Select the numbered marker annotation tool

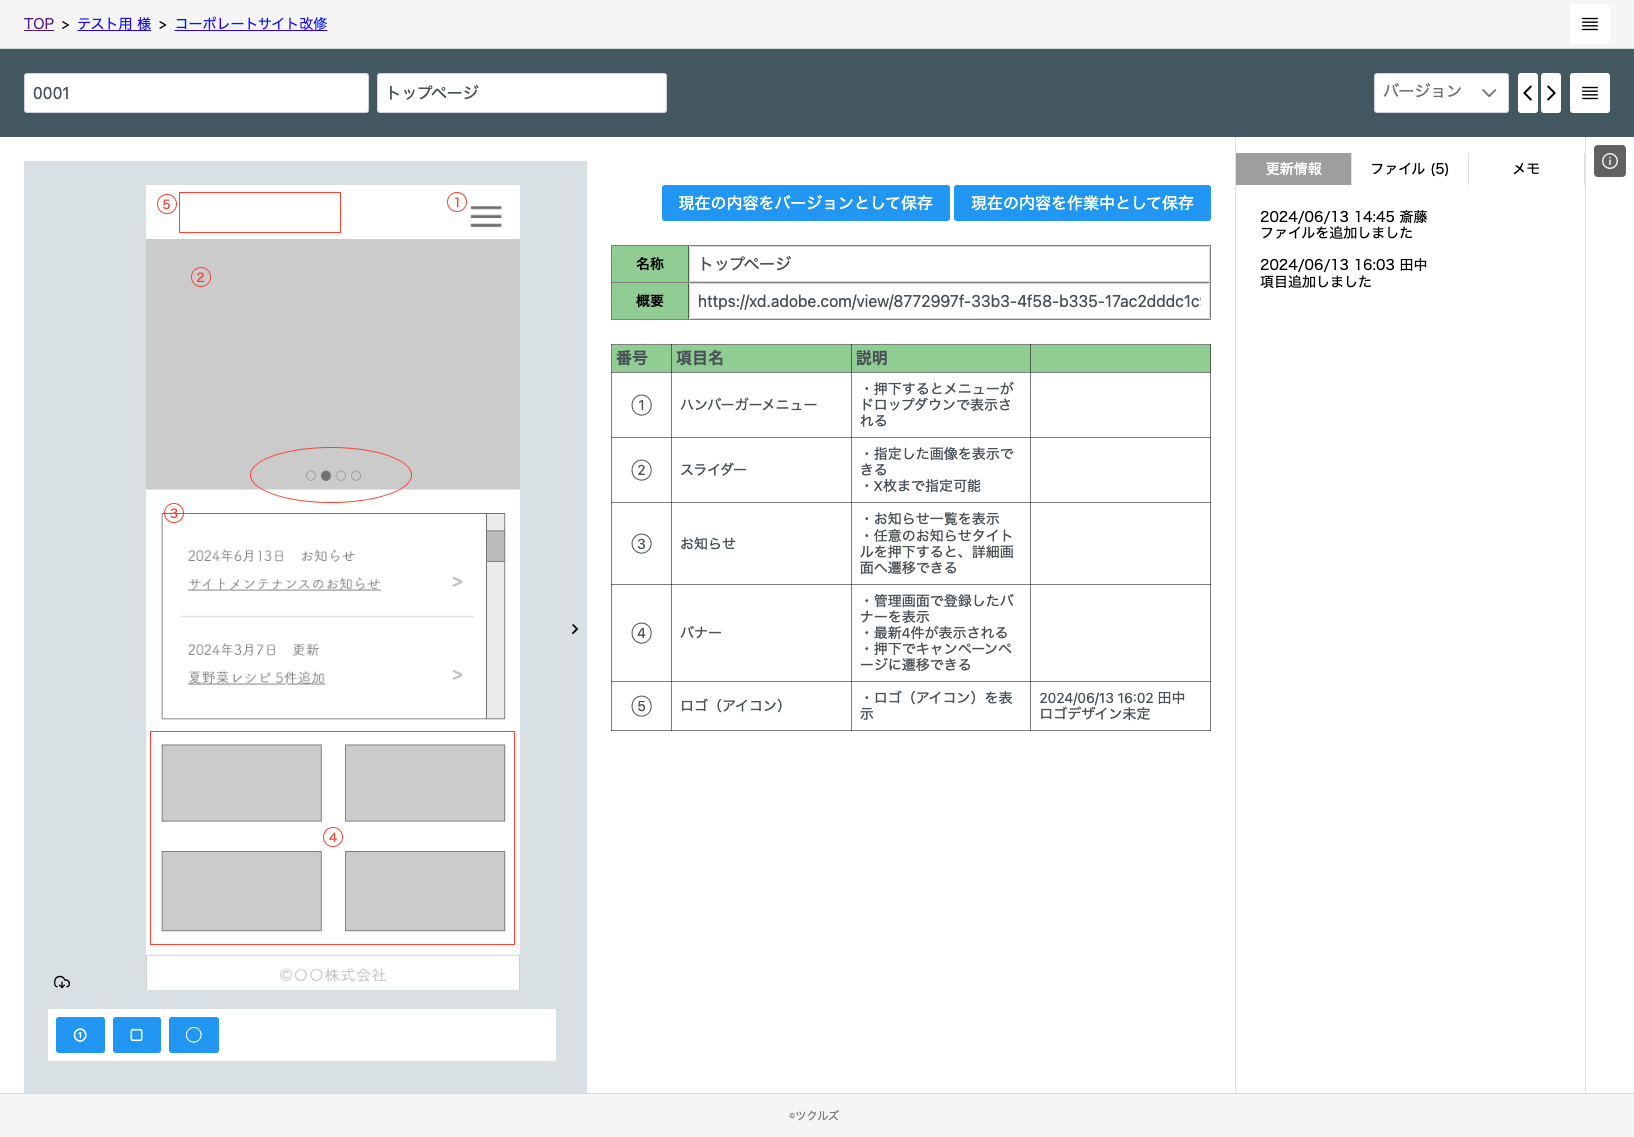click(x=80, y=1035)
